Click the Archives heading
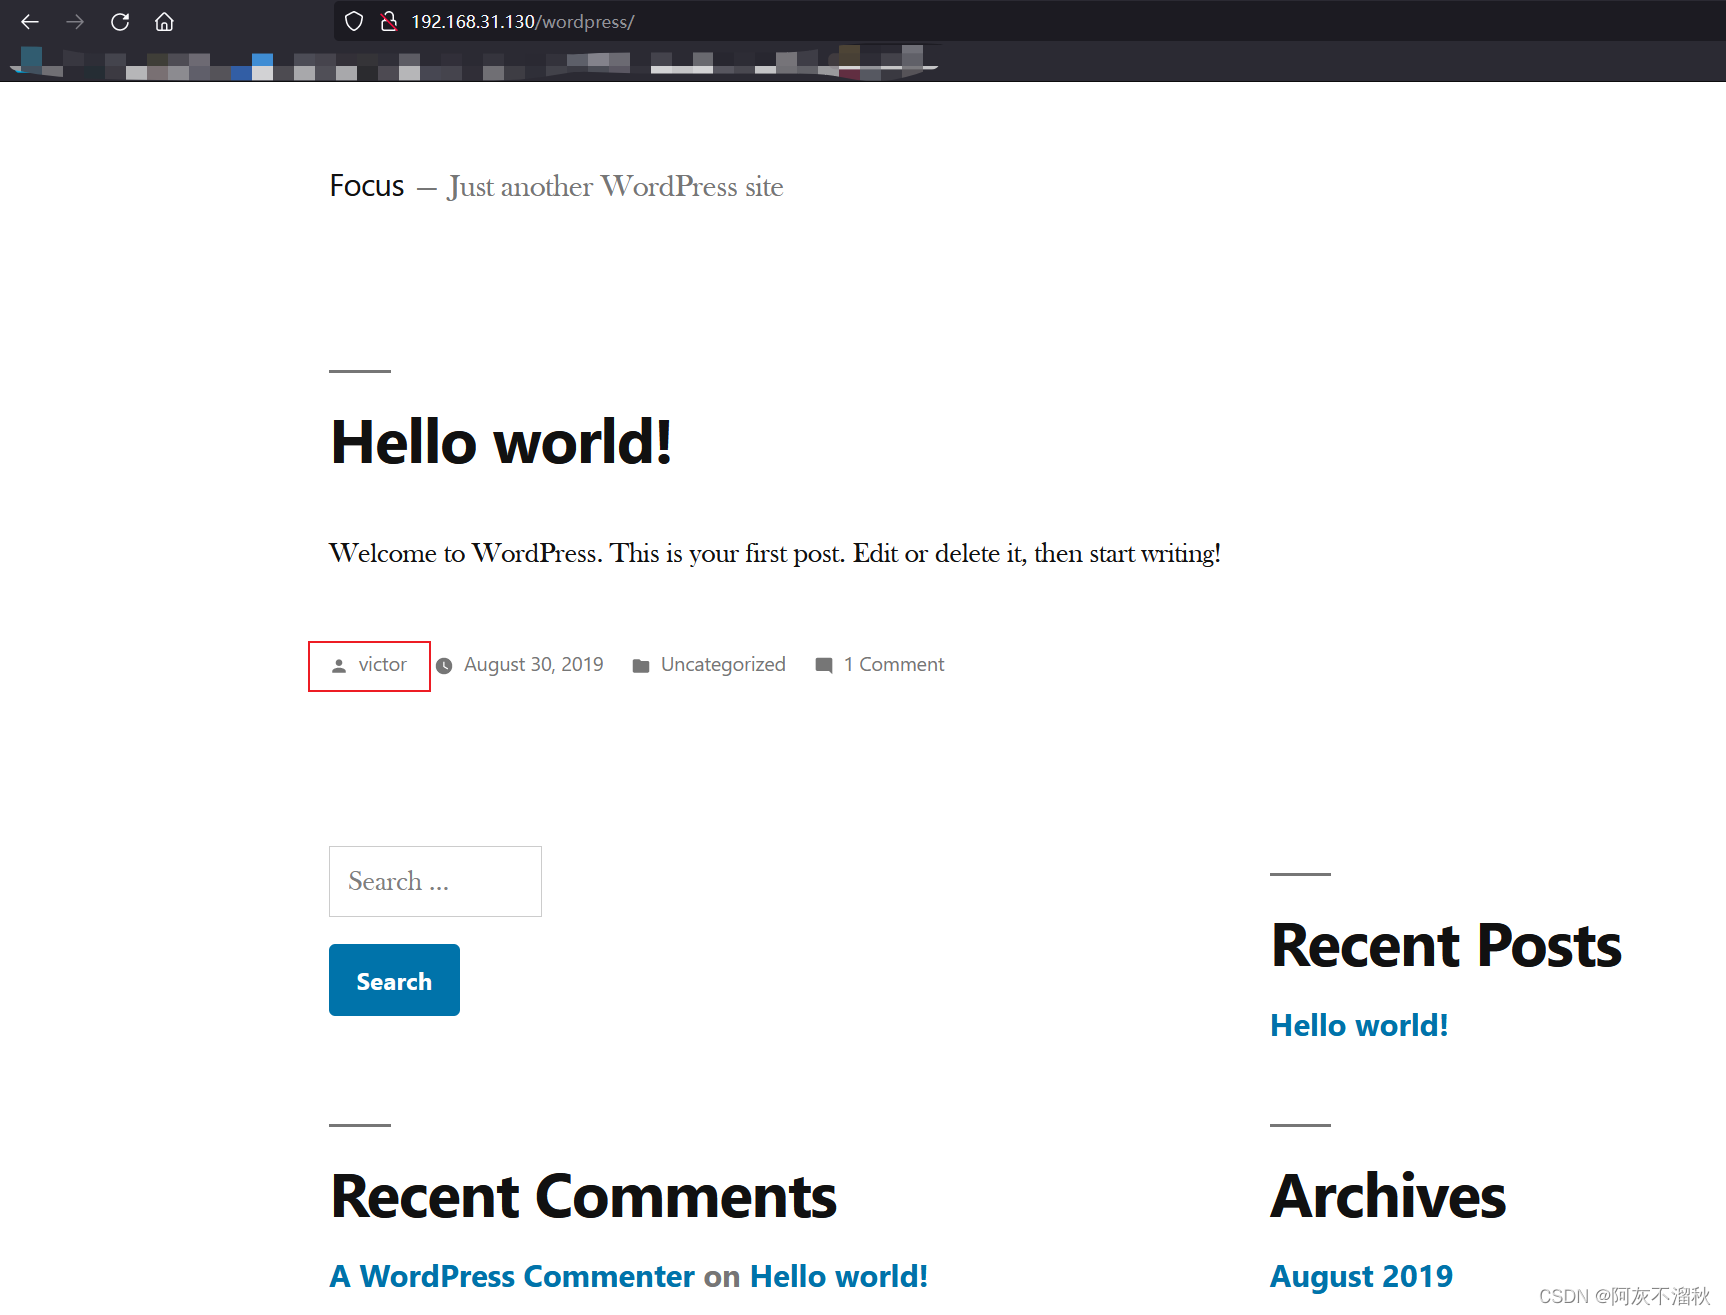The width and height of the screenshot is (1726, 1315). pos(1388,1196)
